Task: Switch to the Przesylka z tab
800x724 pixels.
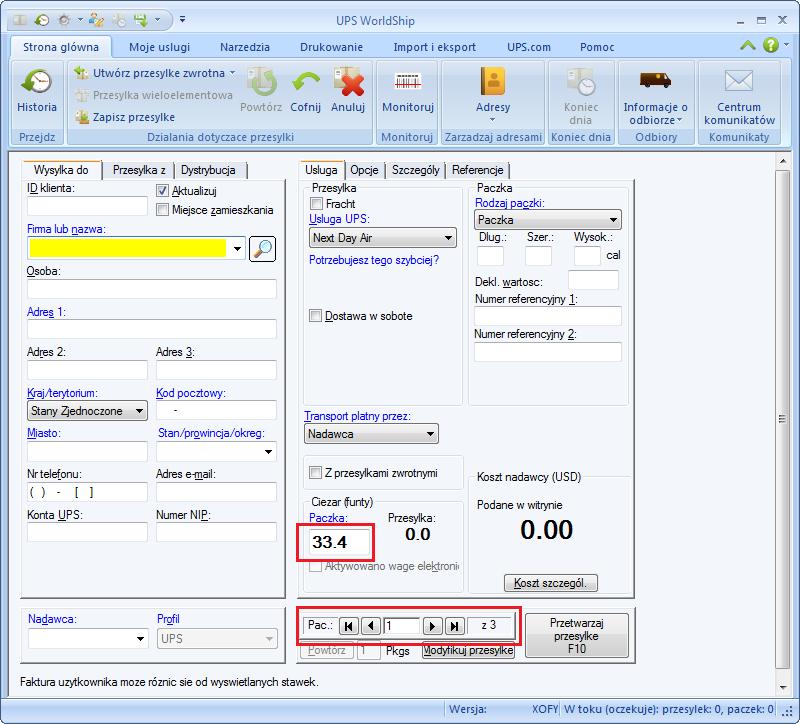Action: coord(139,170)
